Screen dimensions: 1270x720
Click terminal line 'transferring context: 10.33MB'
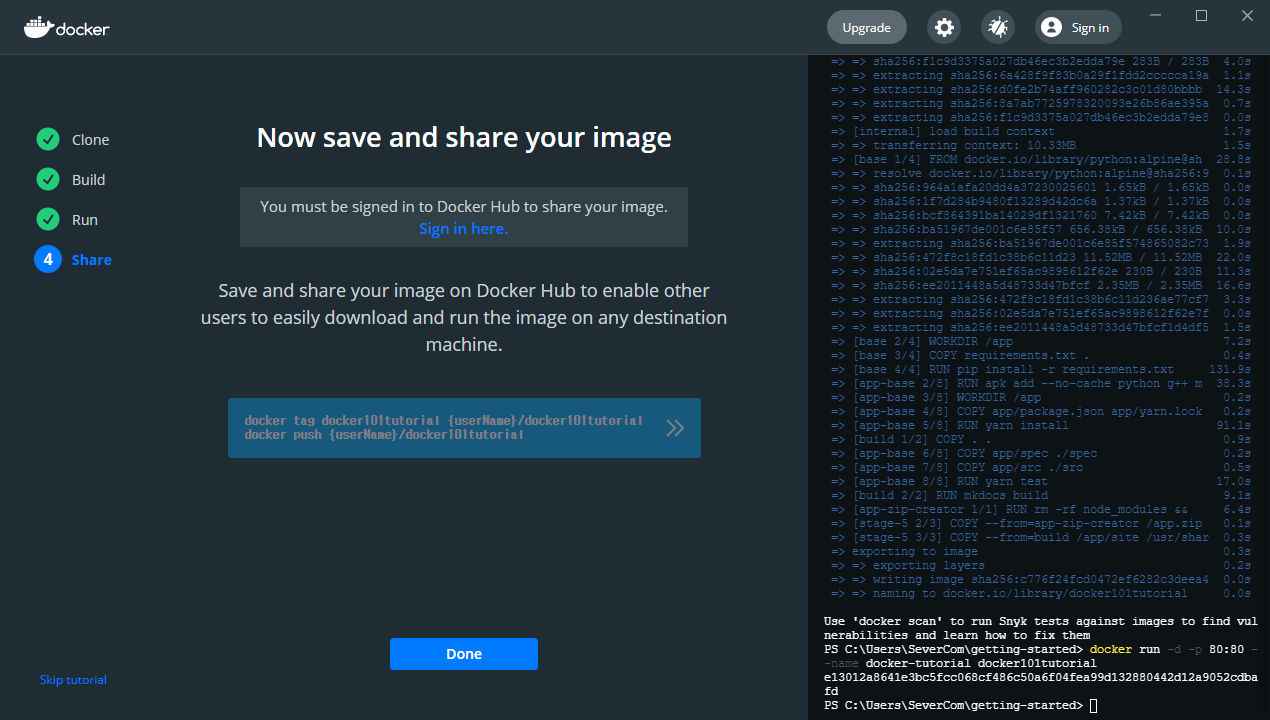(x=1040, y=145)
